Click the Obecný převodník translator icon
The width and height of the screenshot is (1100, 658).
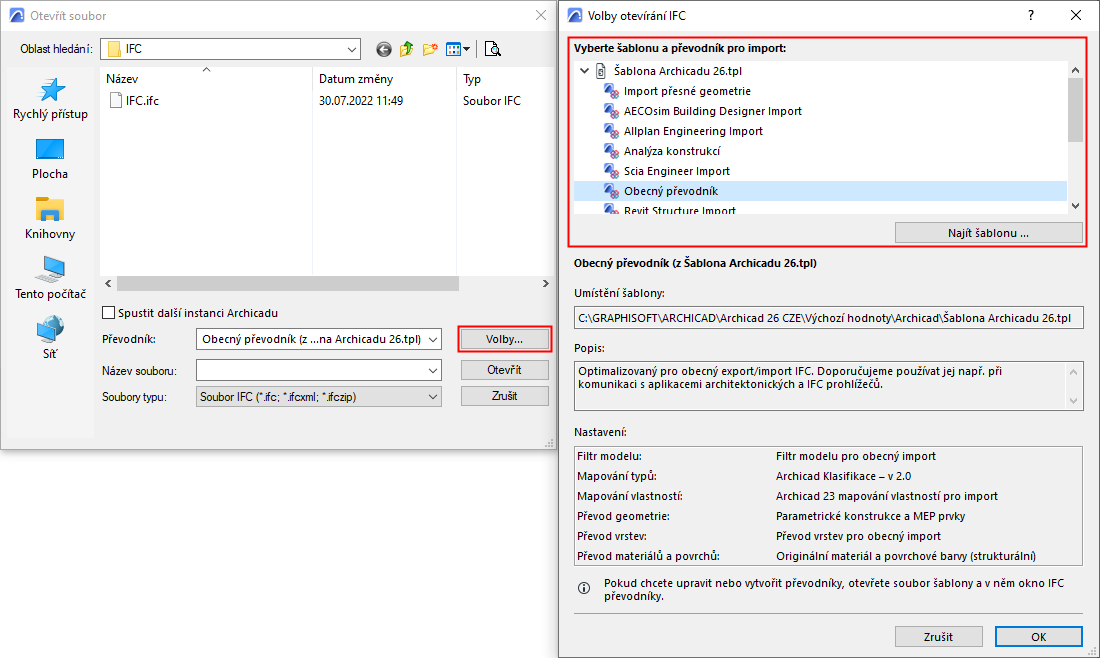tap(611, 191)
